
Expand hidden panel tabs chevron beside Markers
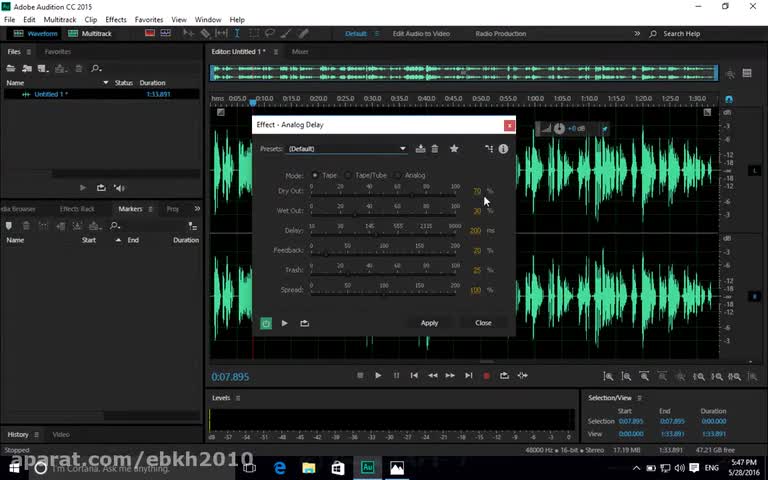coord(197,209)
